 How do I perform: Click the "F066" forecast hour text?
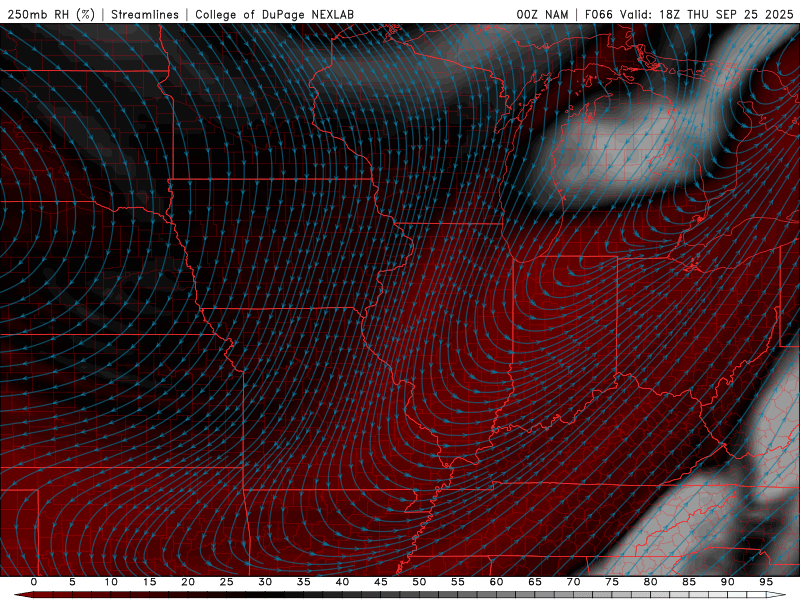[x=598, y=14]
